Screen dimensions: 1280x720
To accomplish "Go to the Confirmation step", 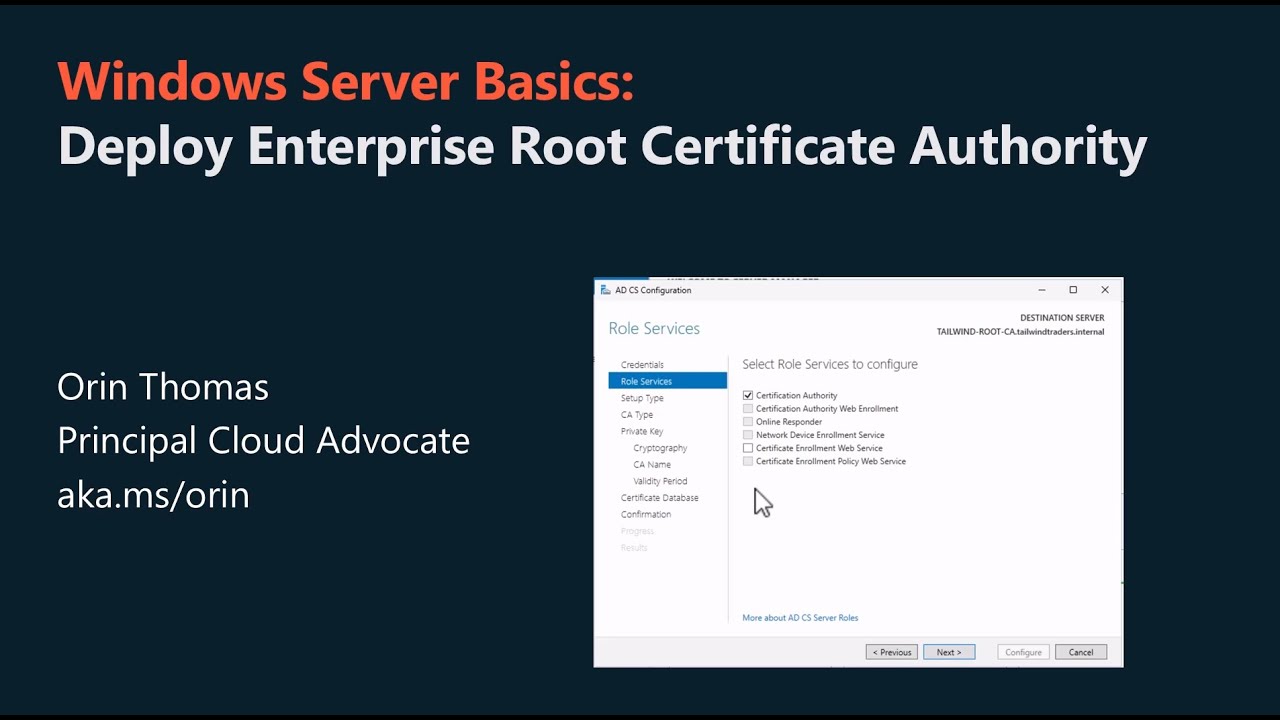I will point(646,514).
